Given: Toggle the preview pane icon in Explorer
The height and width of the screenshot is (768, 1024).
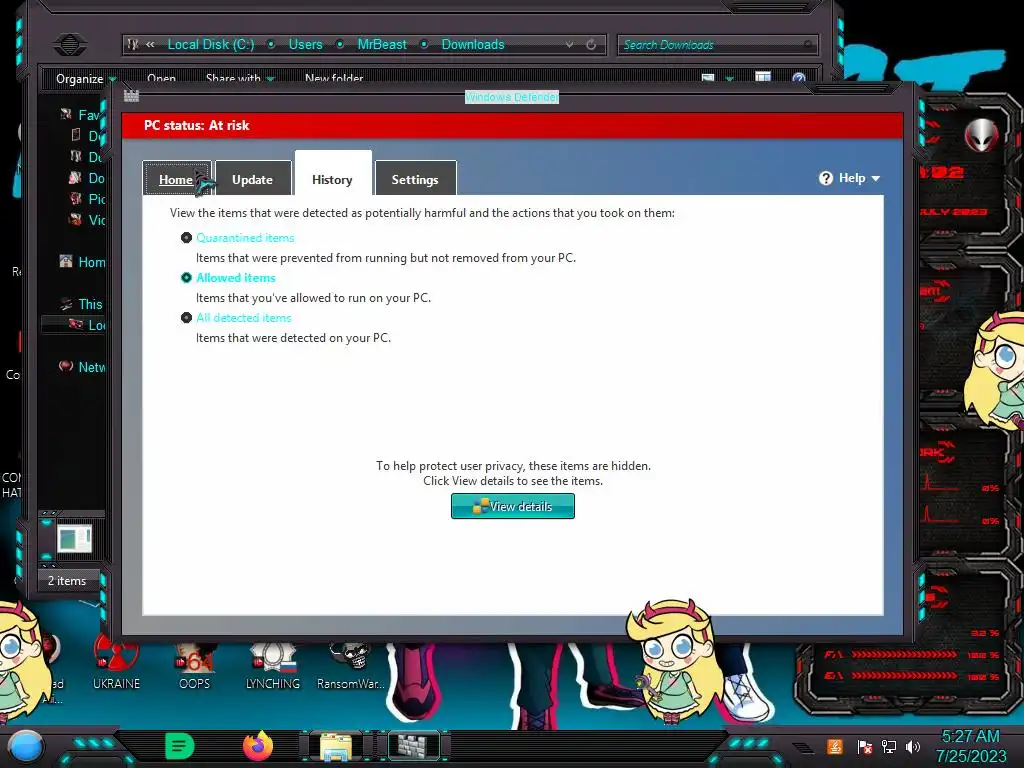Looking at the screenshot, I should (x=763, y=78).
